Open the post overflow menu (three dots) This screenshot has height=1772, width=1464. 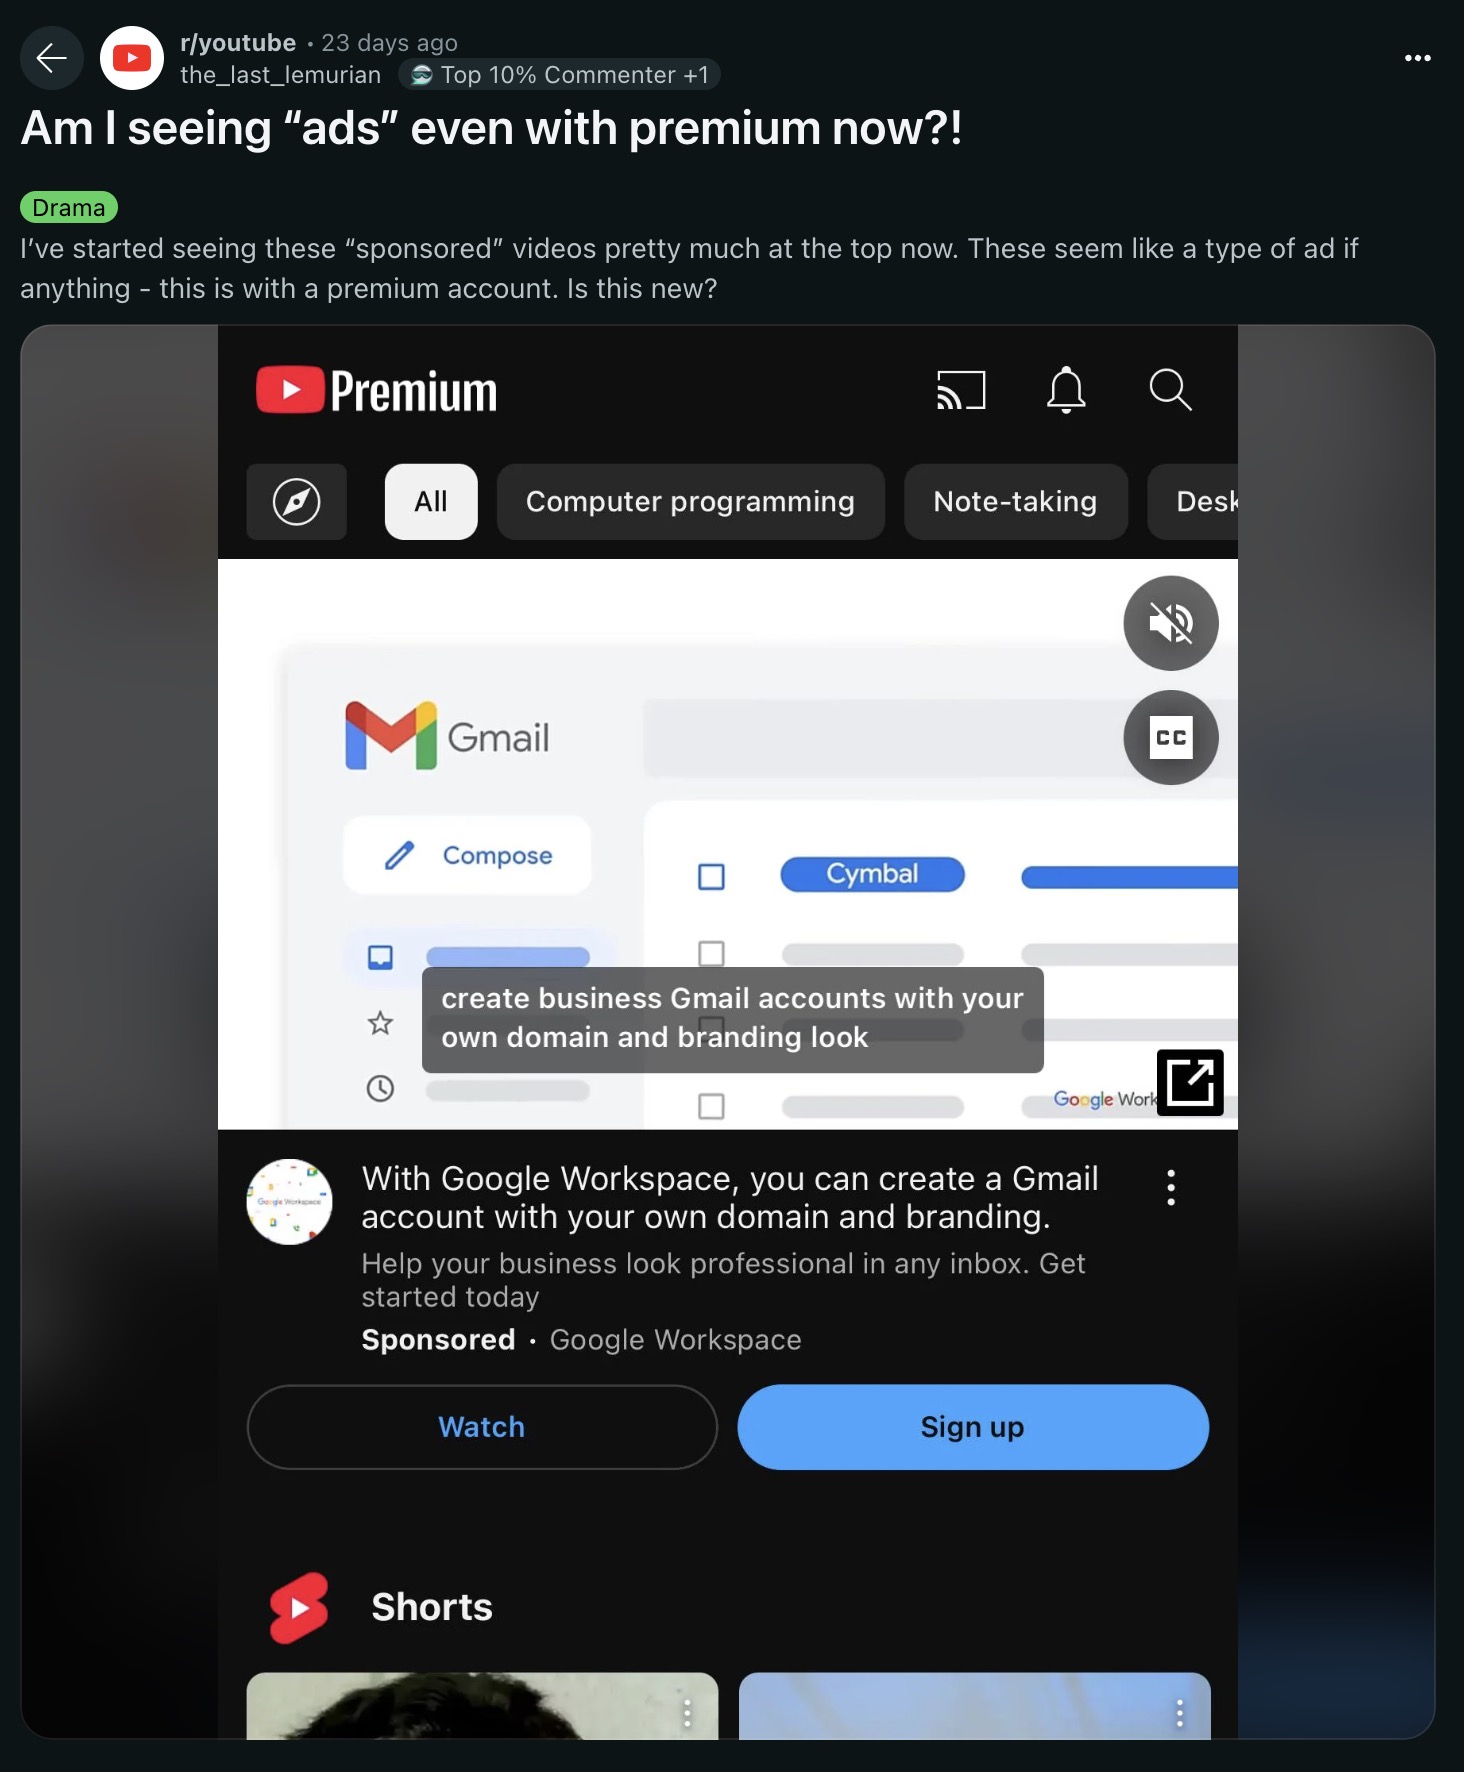(x=1417, y=58)
